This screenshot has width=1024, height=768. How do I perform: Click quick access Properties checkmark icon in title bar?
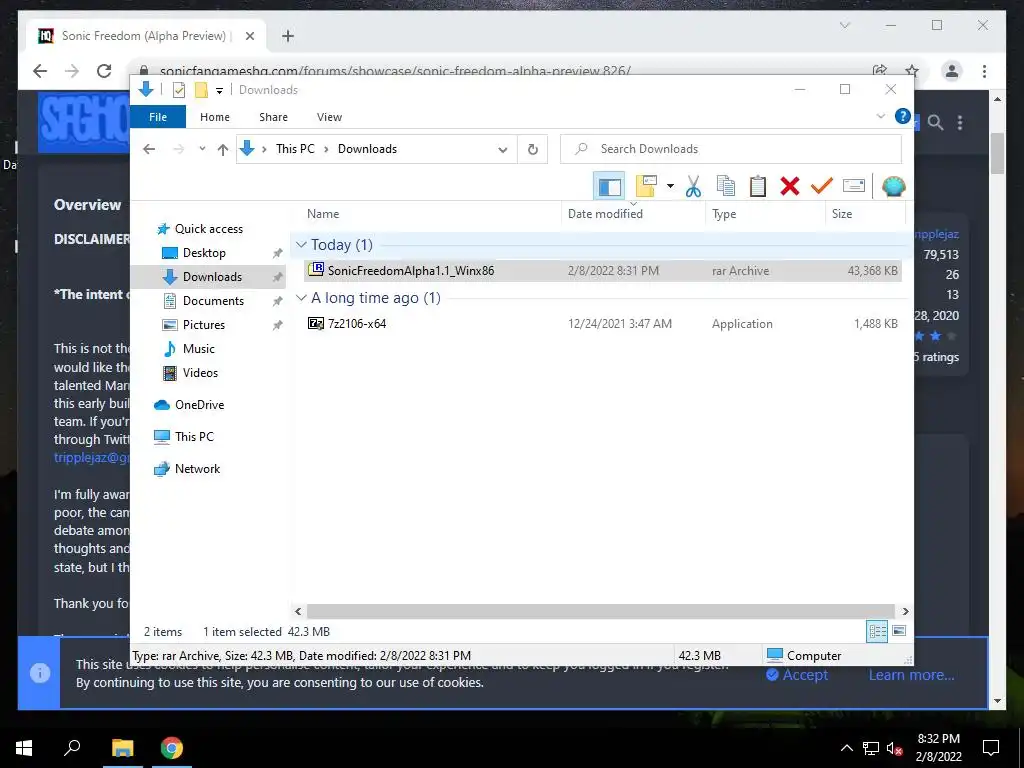click(178, 90)
